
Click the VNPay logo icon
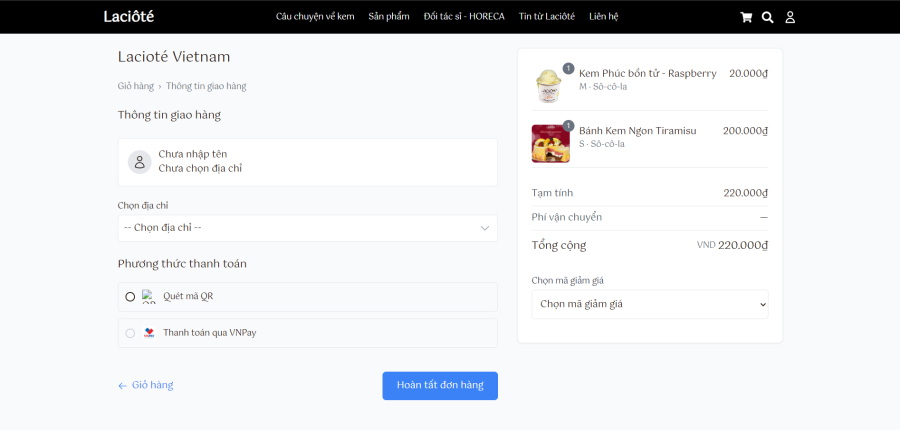click(149, 332)
